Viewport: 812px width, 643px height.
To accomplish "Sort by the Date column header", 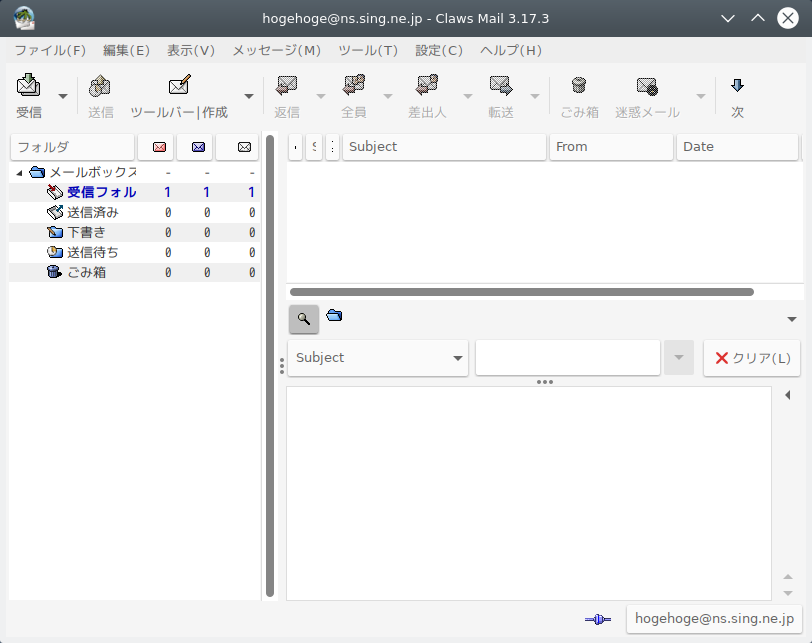I will [x=737, y=147].
